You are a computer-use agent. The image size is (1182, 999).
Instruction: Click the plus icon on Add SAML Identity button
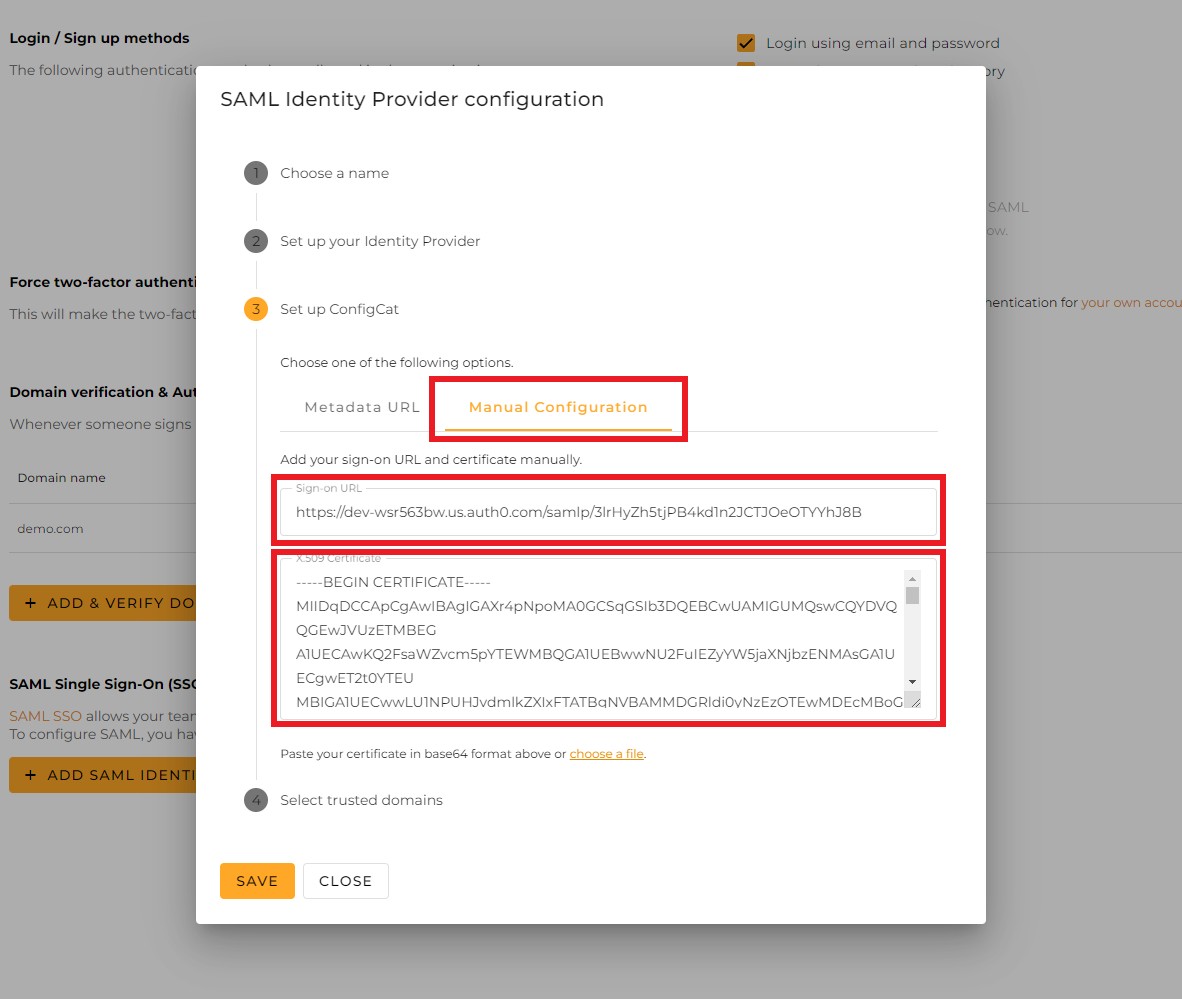30,775
